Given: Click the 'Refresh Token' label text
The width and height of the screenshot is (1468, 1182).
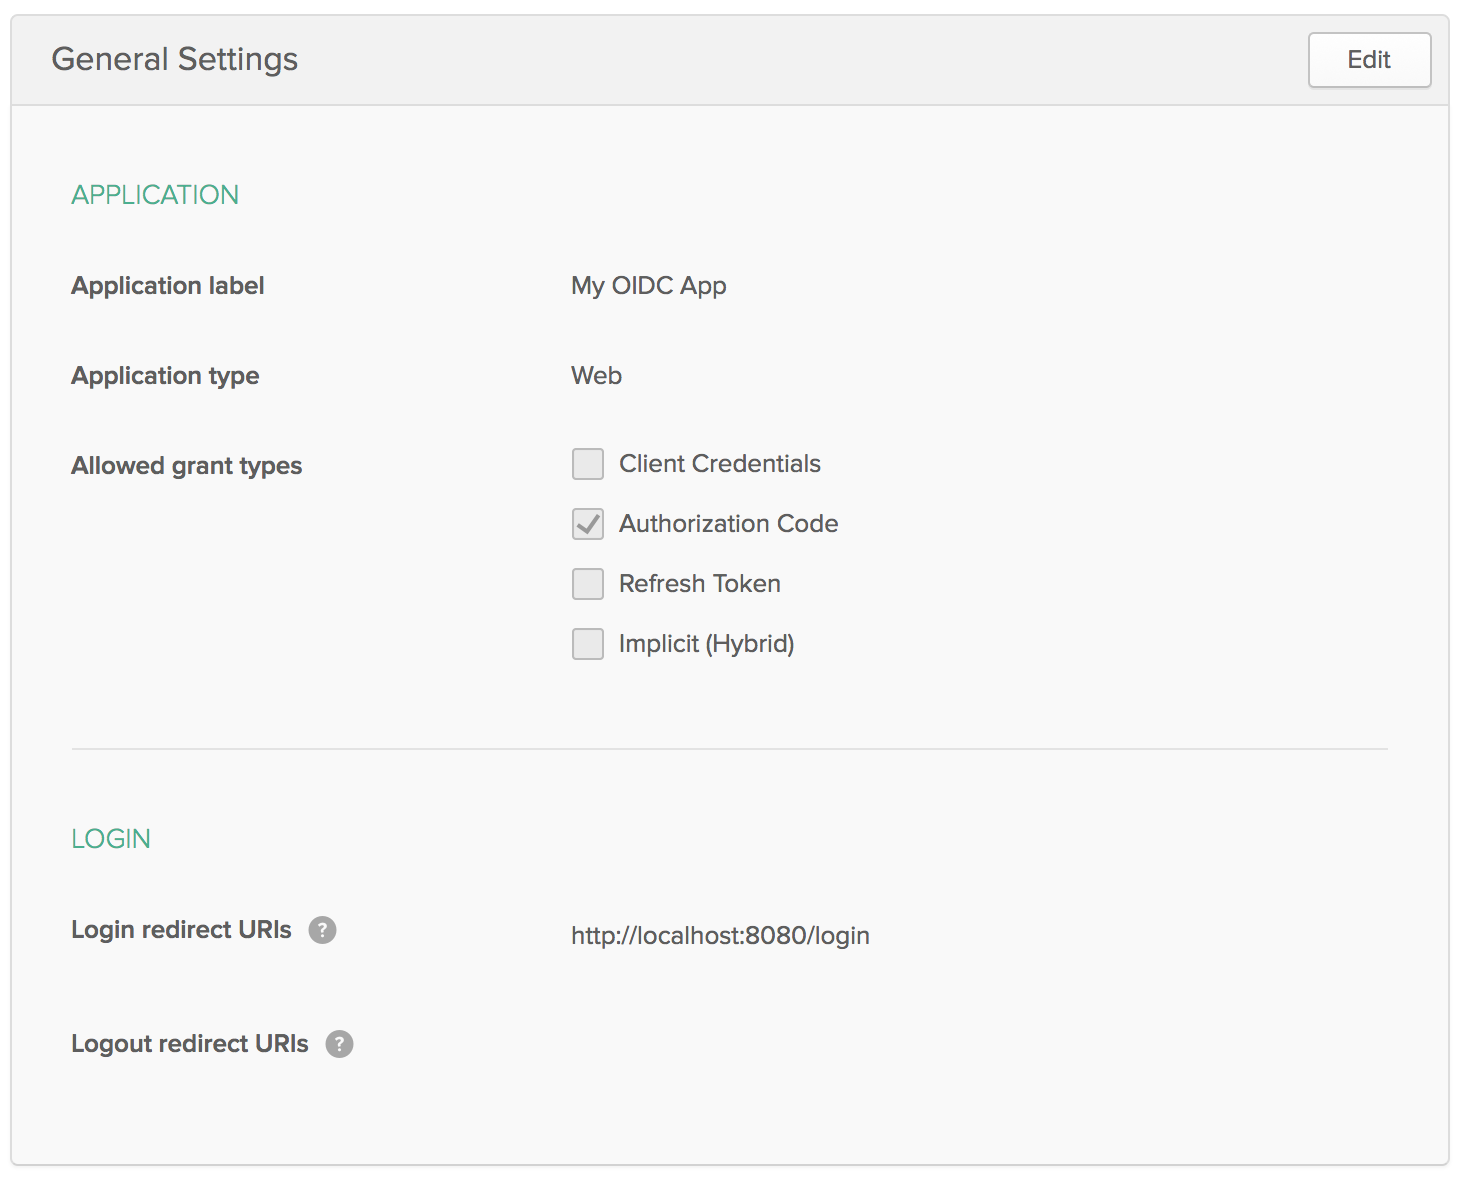Looking at the screenshot, I should [x=699, y=584].
